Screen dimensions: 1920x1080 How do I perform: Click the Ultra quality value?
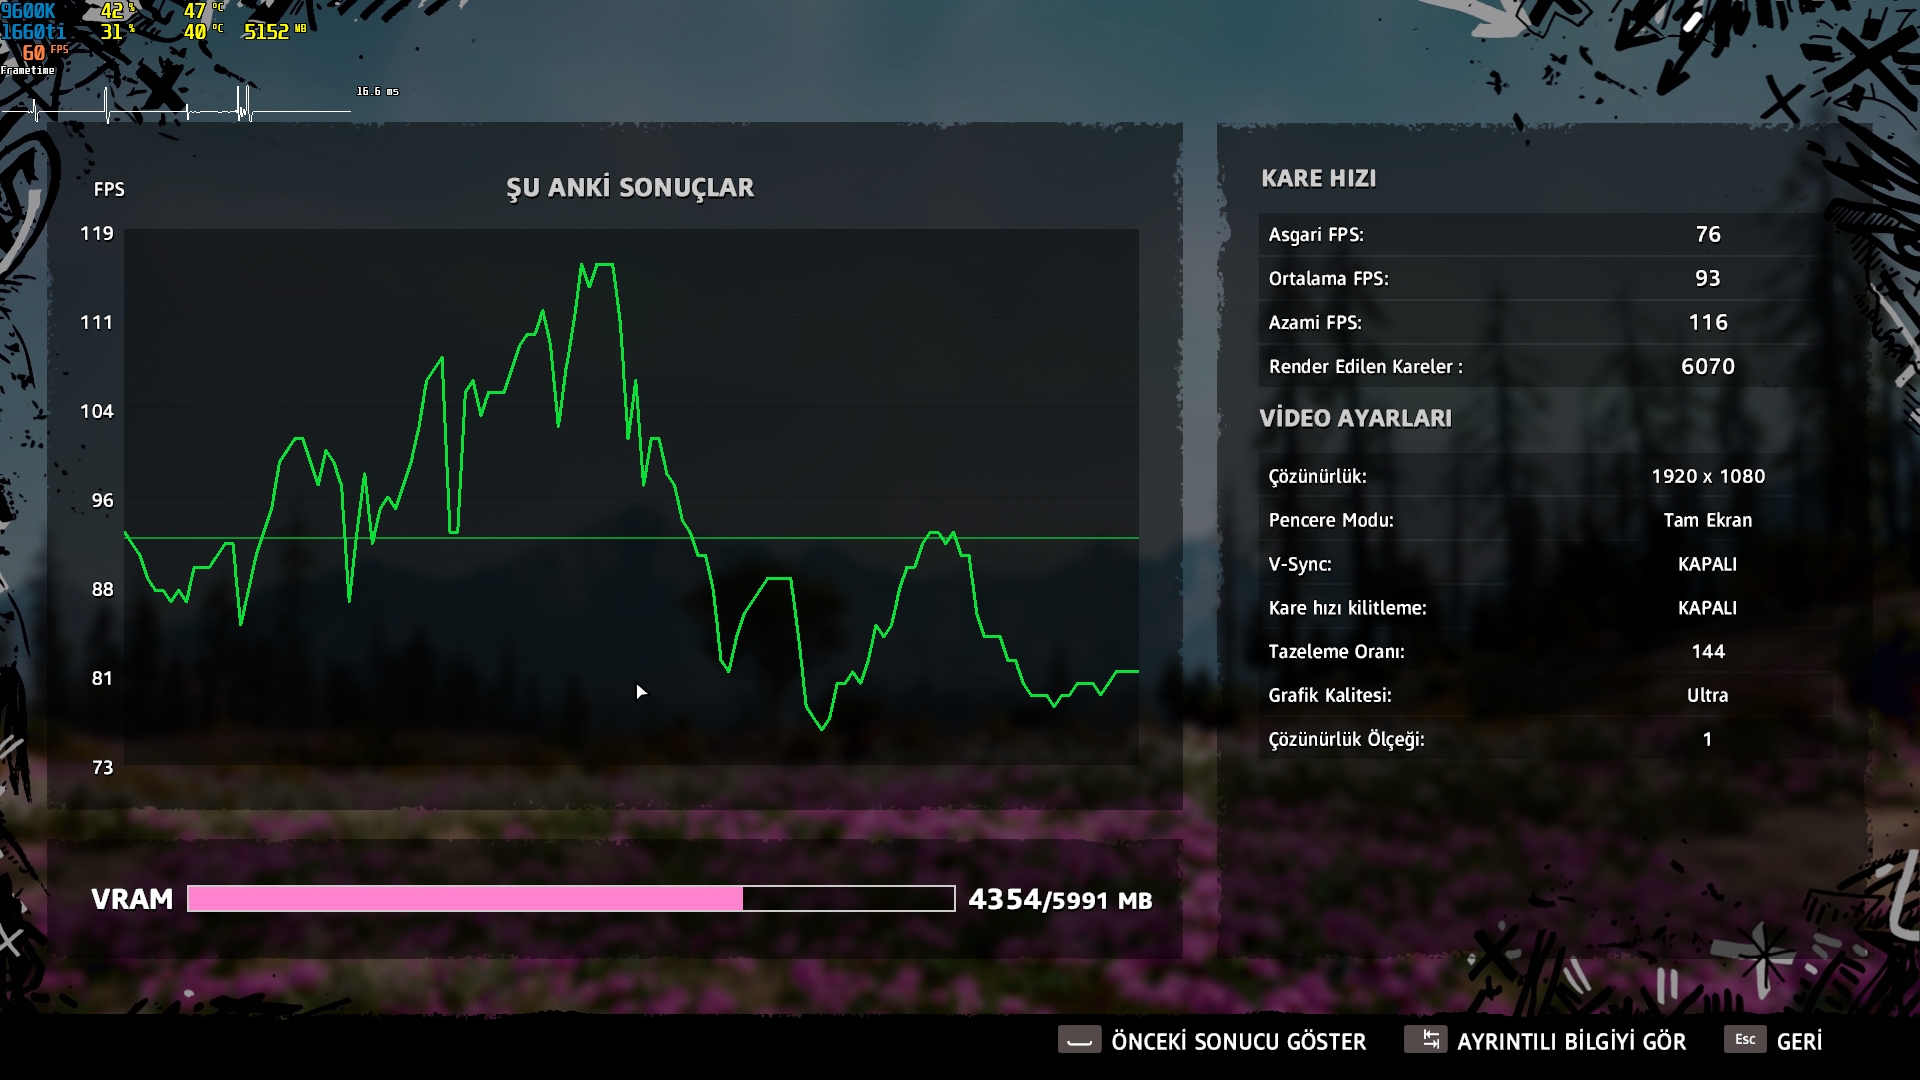click(1708, 695)
